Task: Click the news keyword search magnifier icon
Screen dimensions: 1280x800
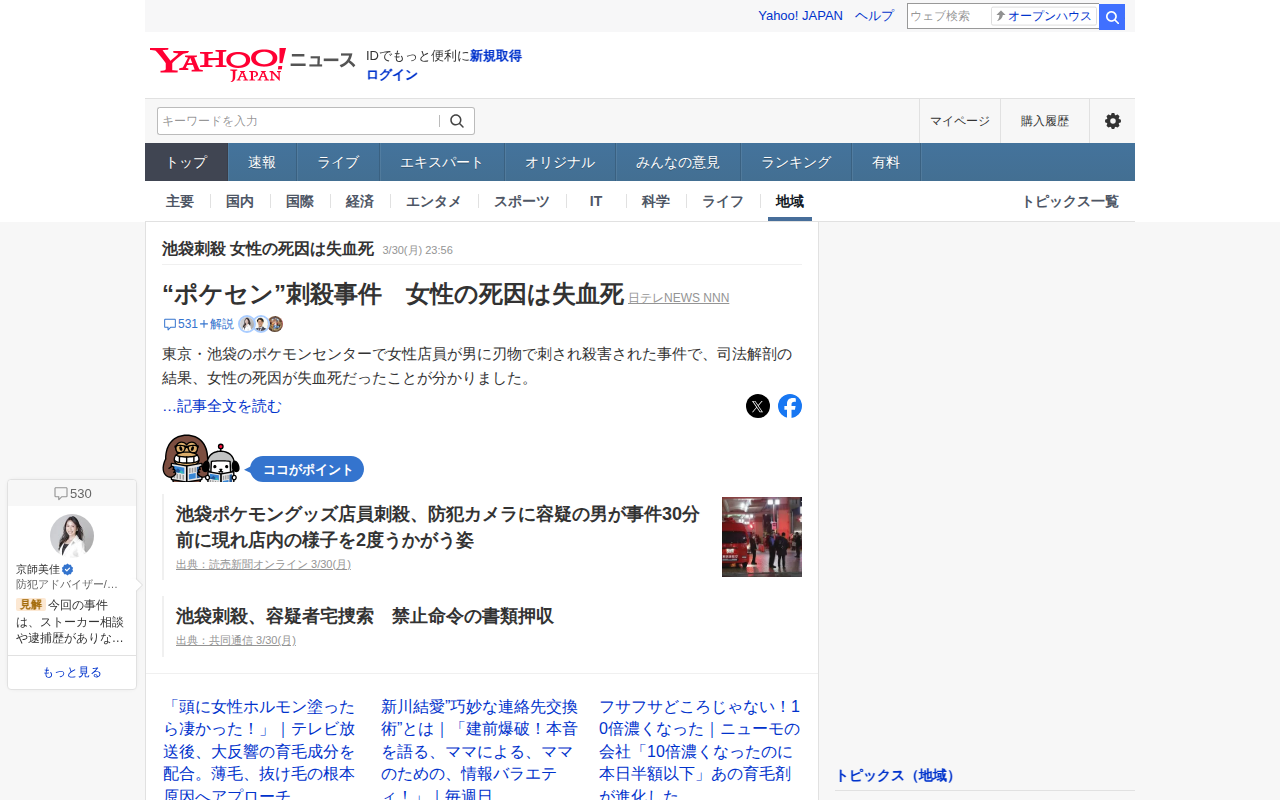Action: (457, 121)
